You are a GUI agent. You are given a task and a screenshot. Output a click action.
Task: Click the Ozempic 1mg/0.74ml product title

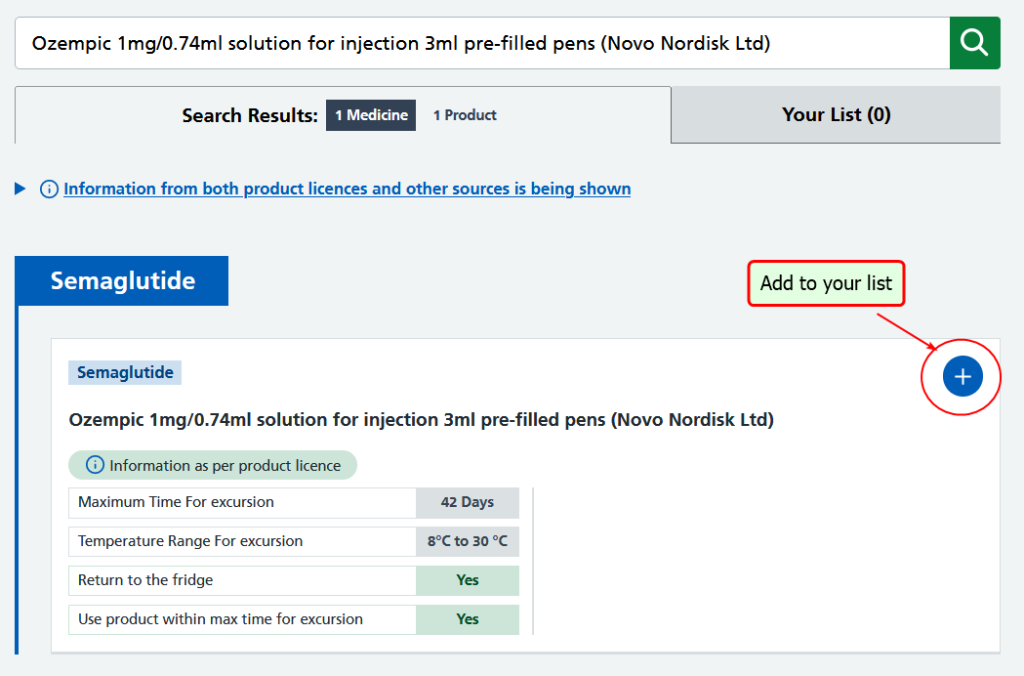click(x=421, y=419)
